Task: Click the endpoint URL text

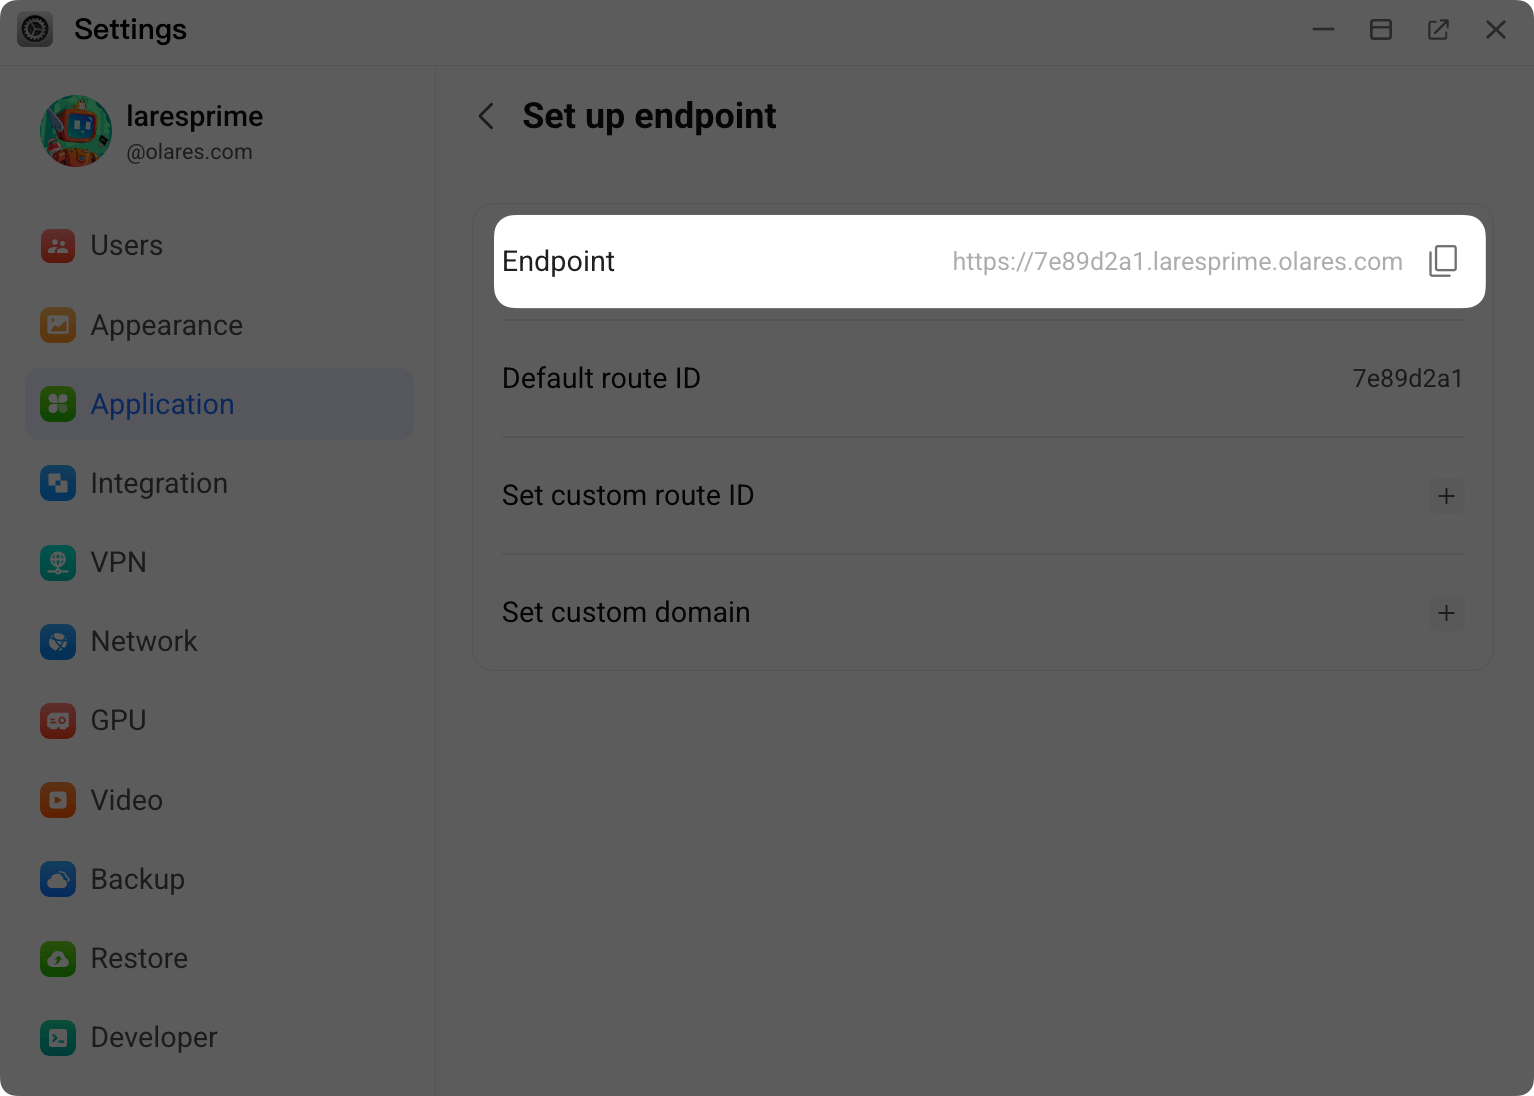Action: tap(1177, 262)
